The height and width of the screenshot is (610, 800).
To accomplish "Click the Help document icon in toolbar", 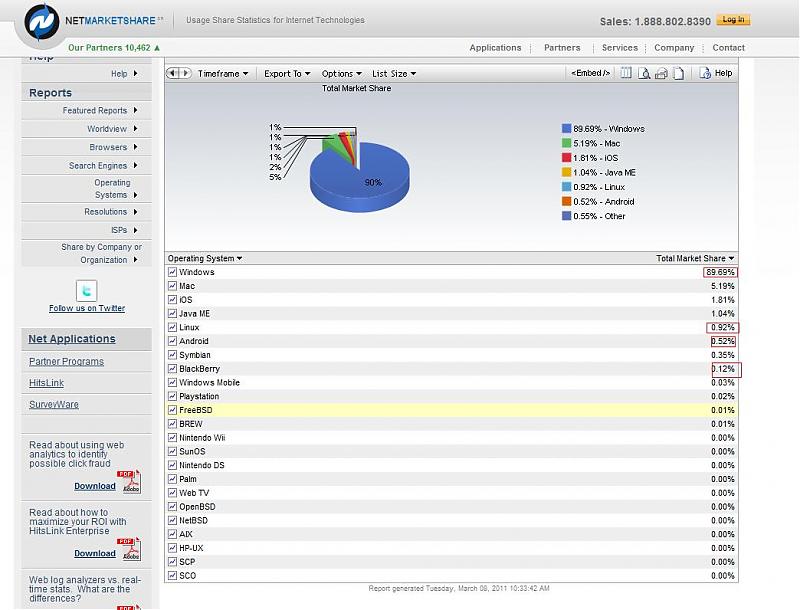I will pos(705,73).
